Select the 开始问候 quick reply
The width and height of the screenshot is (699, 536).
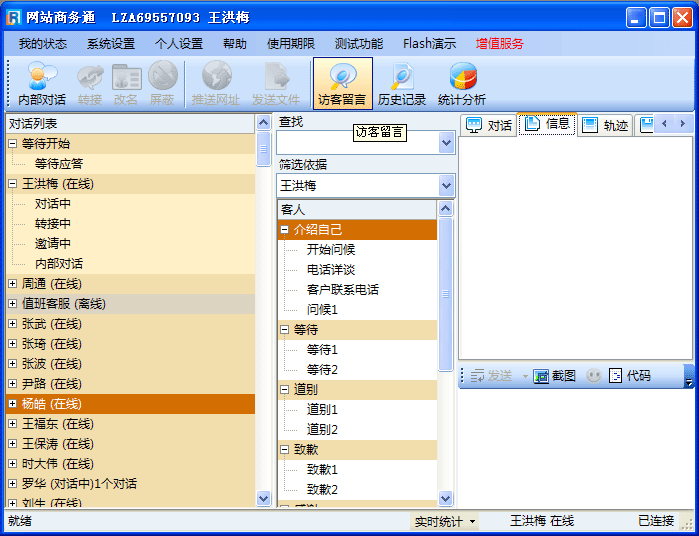[331, 250]
